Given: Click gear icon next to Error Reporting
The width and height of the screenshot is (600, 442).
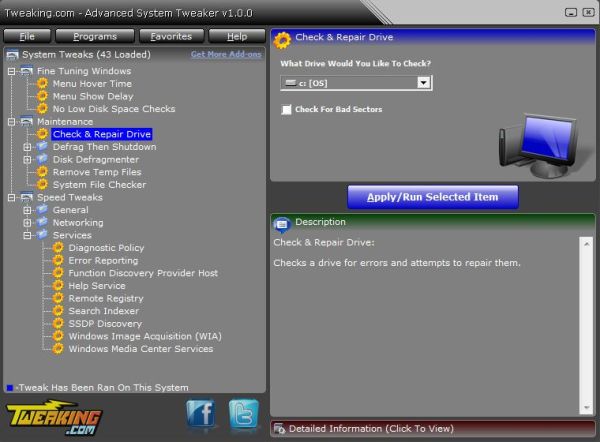Looking at the screenshot, I should (x=58, y=260).
